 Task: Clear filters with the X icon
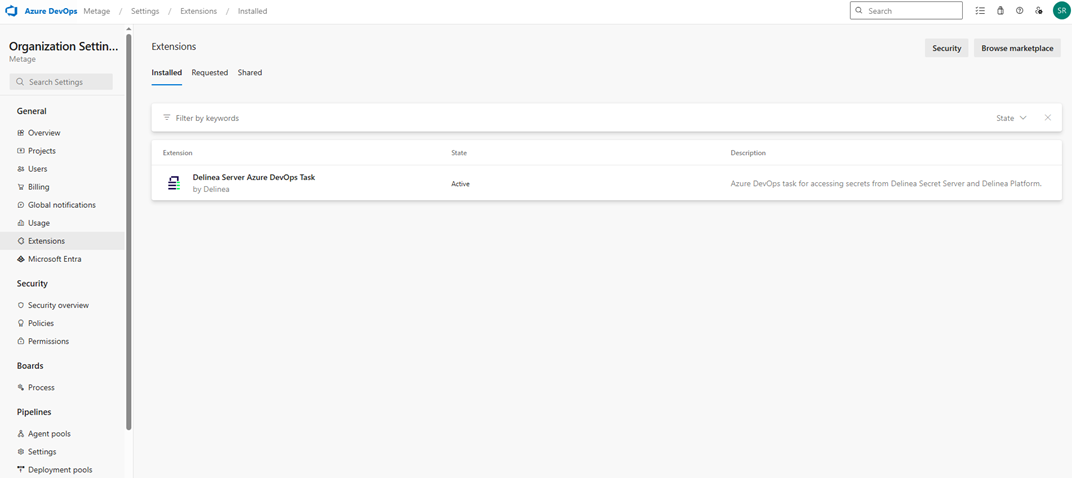tap(1047, 118)
